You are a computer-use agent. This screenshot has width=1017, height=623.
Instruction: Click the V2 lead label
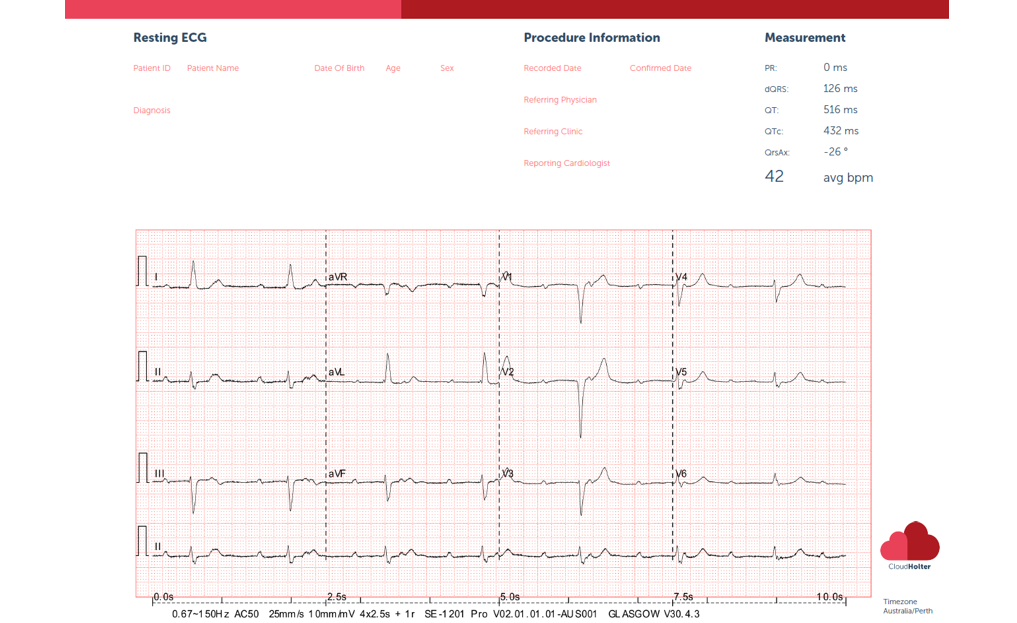[x=508, y=372]
